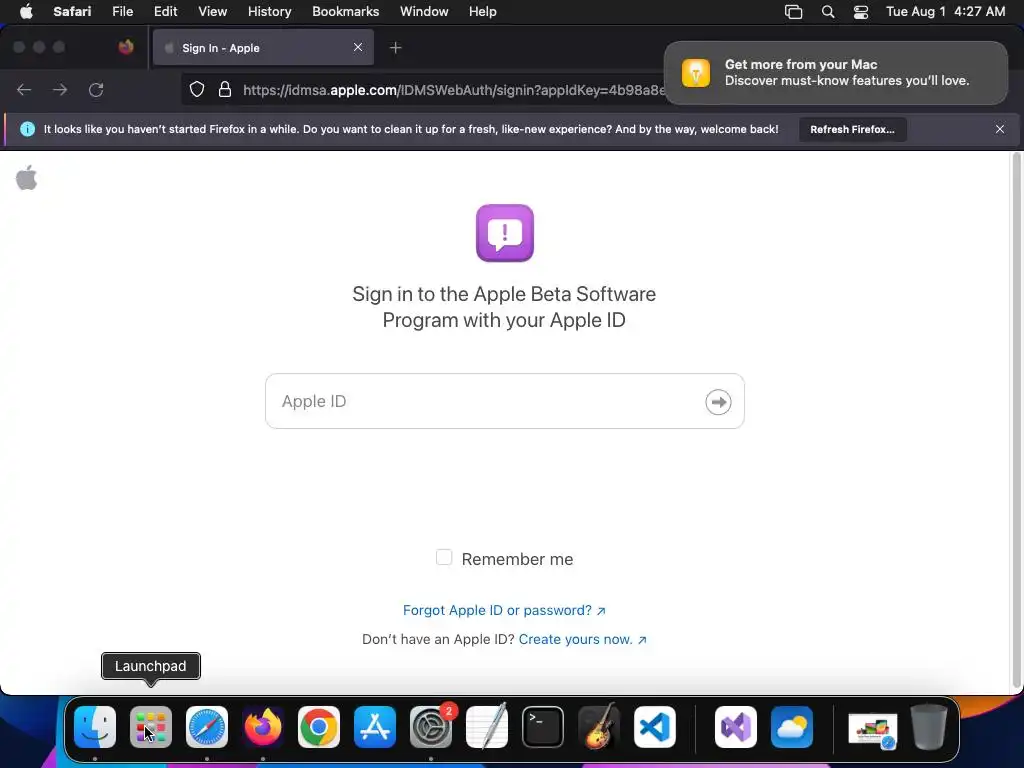Click the purple Feedback Assistant icon
Viewport: 1024px width, 768px height.
(x=505, y=233)
